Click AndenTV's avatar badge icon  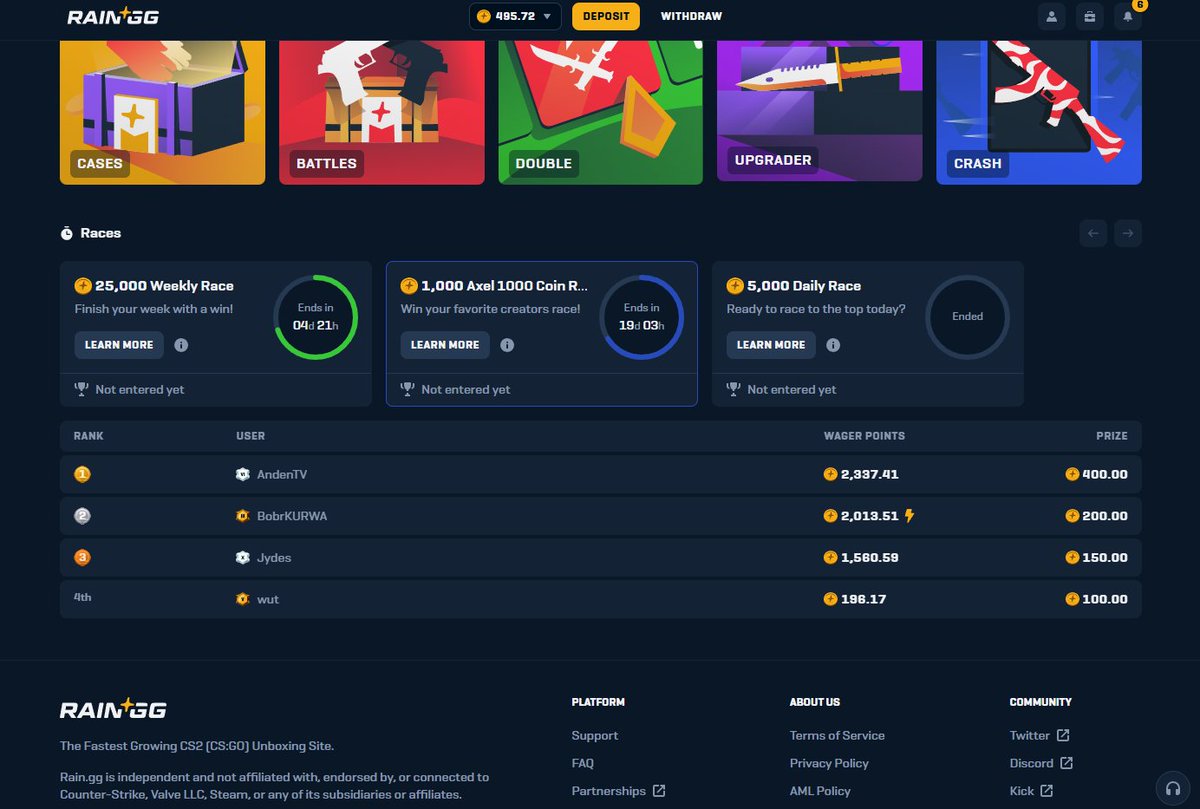click(x=242, y=475)
